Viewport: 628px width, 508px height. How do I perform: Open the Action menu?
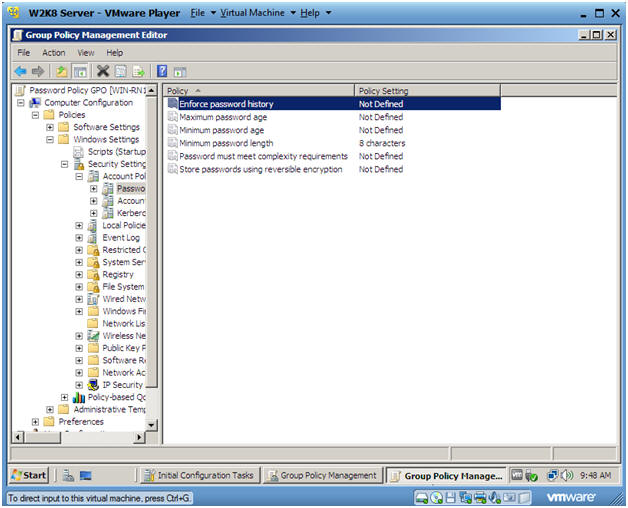54,53
